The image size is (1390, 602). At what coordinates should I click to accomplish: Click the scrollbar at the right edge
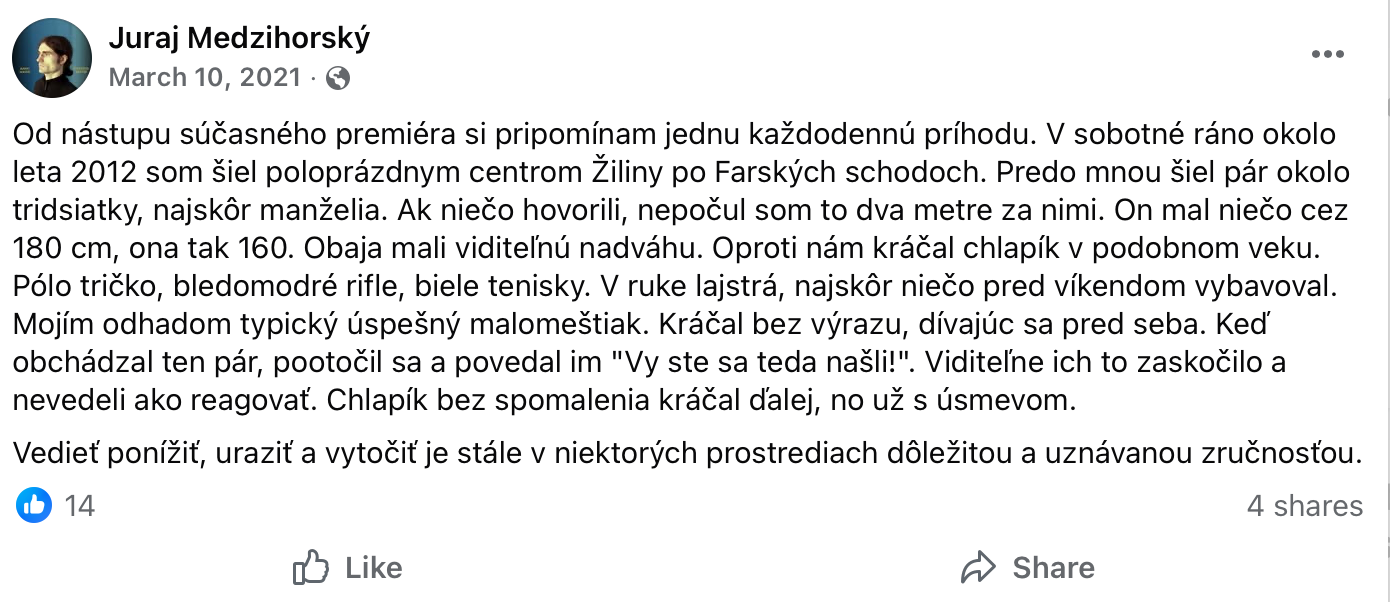pyautogui.click(x=1383, y=300)
